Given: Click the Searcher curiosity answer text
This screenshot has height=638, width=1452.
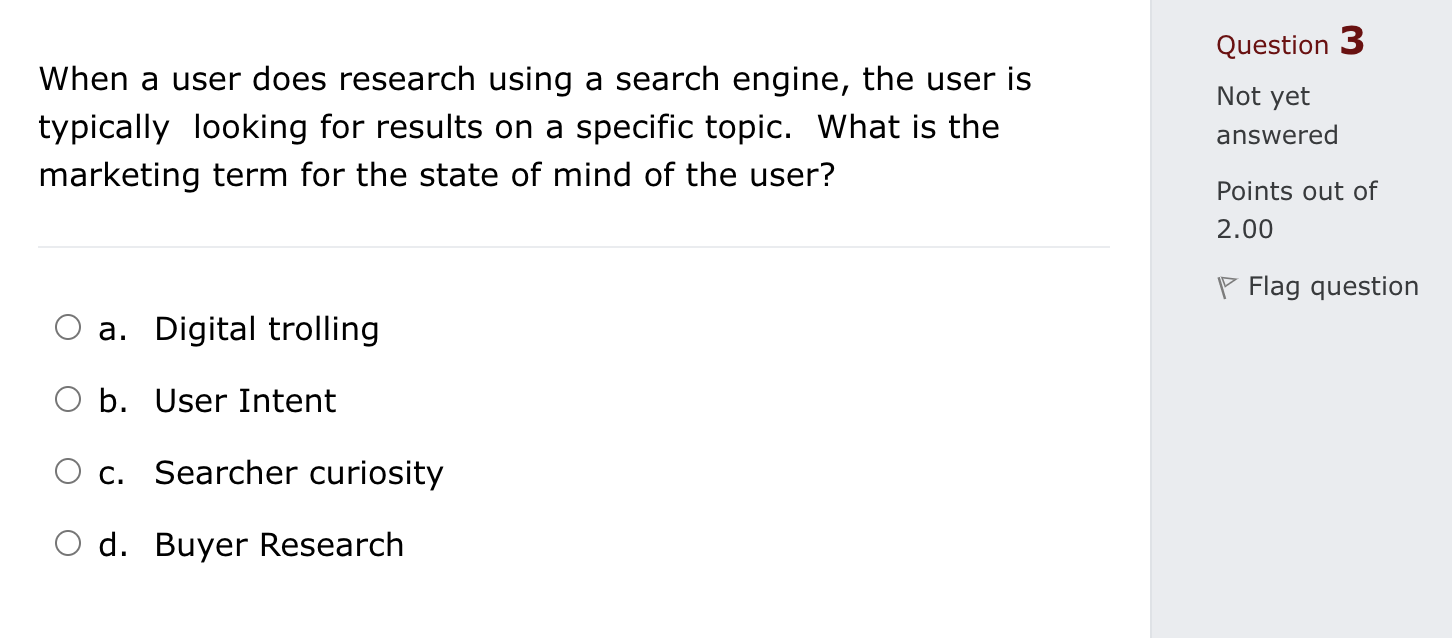Looking at the screenshot, I should (x=298, y=473).
